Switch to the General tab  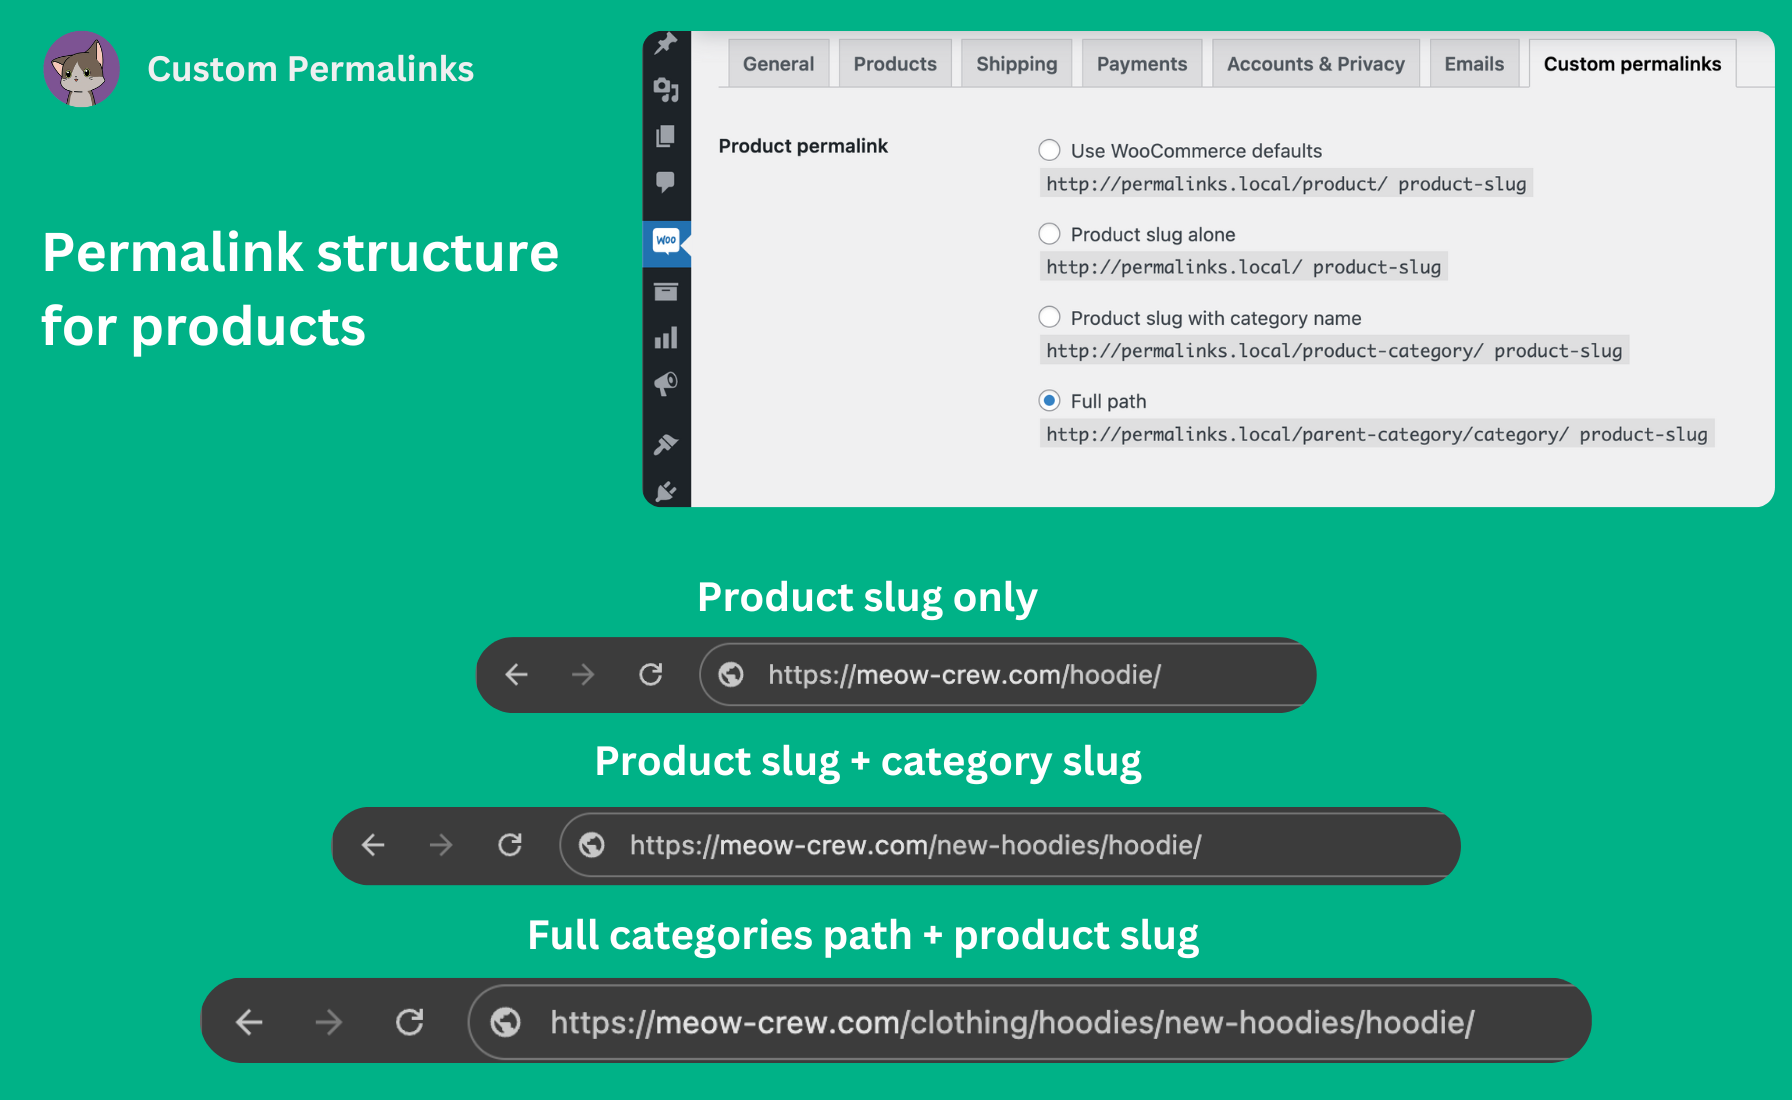pos(779,62)
